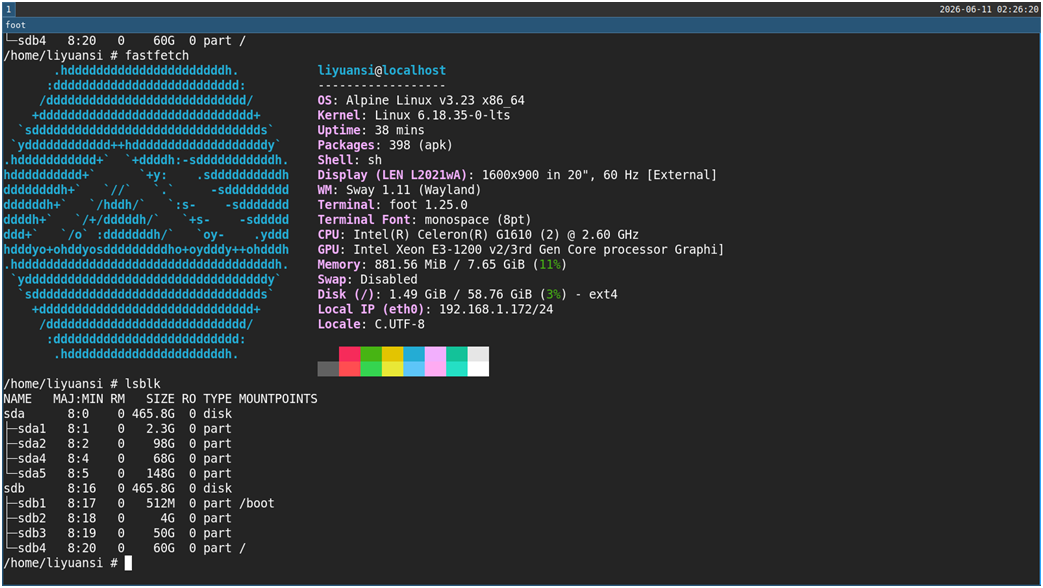The image size is (1043, 588).
Task: Select the 'Swap: Disabled' line
Action: coord(367,279)
